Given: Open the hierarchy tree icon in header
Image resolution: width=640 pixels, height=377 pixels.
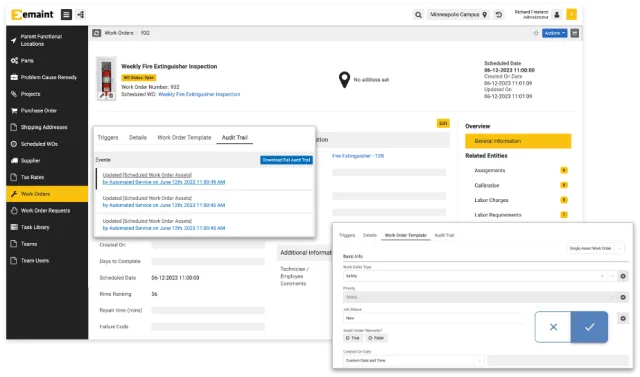Looking at the screenshot, I should [x=81, y=15].
